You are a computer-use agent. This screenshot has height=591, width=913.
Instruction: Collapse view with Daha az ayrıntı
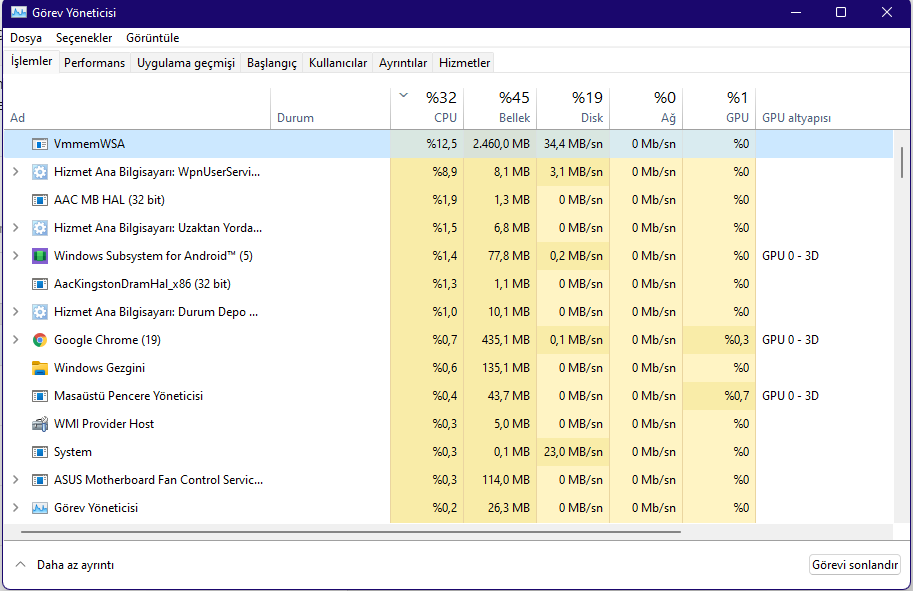65,565
